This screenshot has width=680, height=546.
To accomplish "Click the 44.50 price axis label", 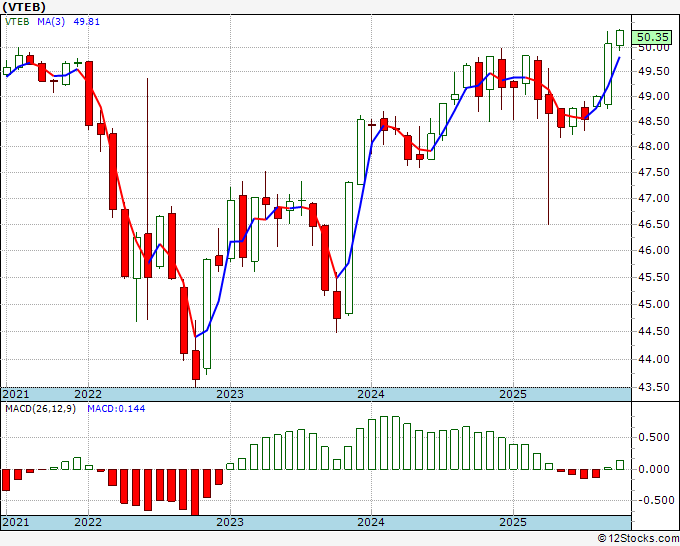I will pyautogui.click(x=654, y=331).
